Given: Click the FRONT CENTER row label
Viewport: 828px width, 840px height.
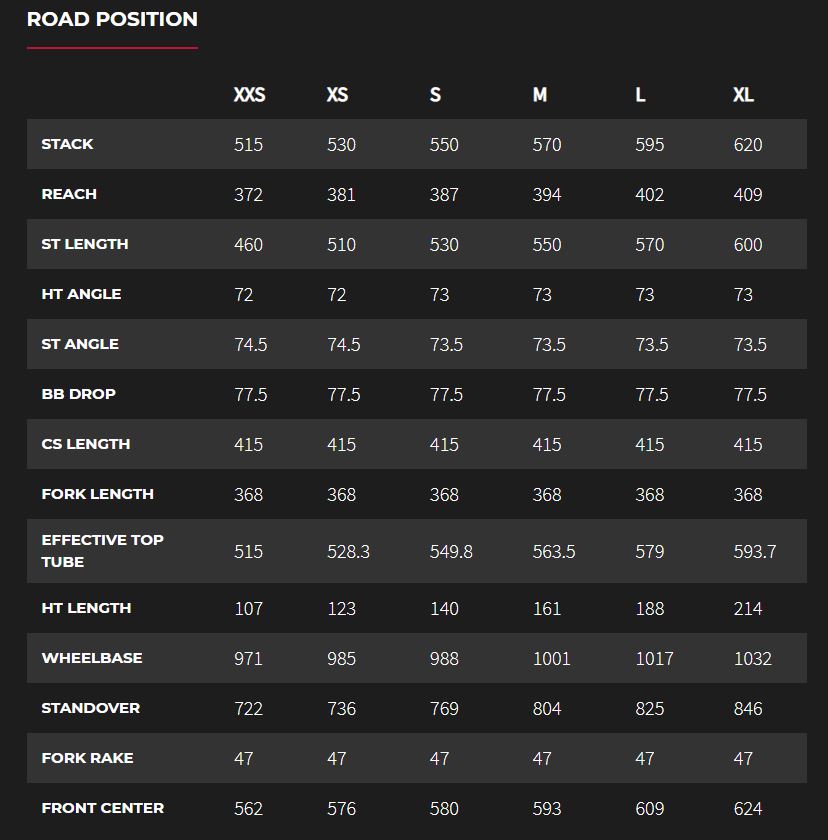Looking at the screenshot, I should pyautogui.click(x=102, y=808).
